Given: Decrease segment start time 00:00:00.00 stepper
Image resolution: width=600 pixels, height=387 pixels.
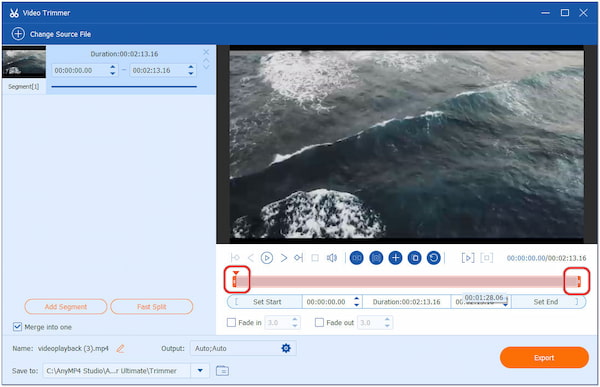Looking at the screenshot, I should (112, 73).
